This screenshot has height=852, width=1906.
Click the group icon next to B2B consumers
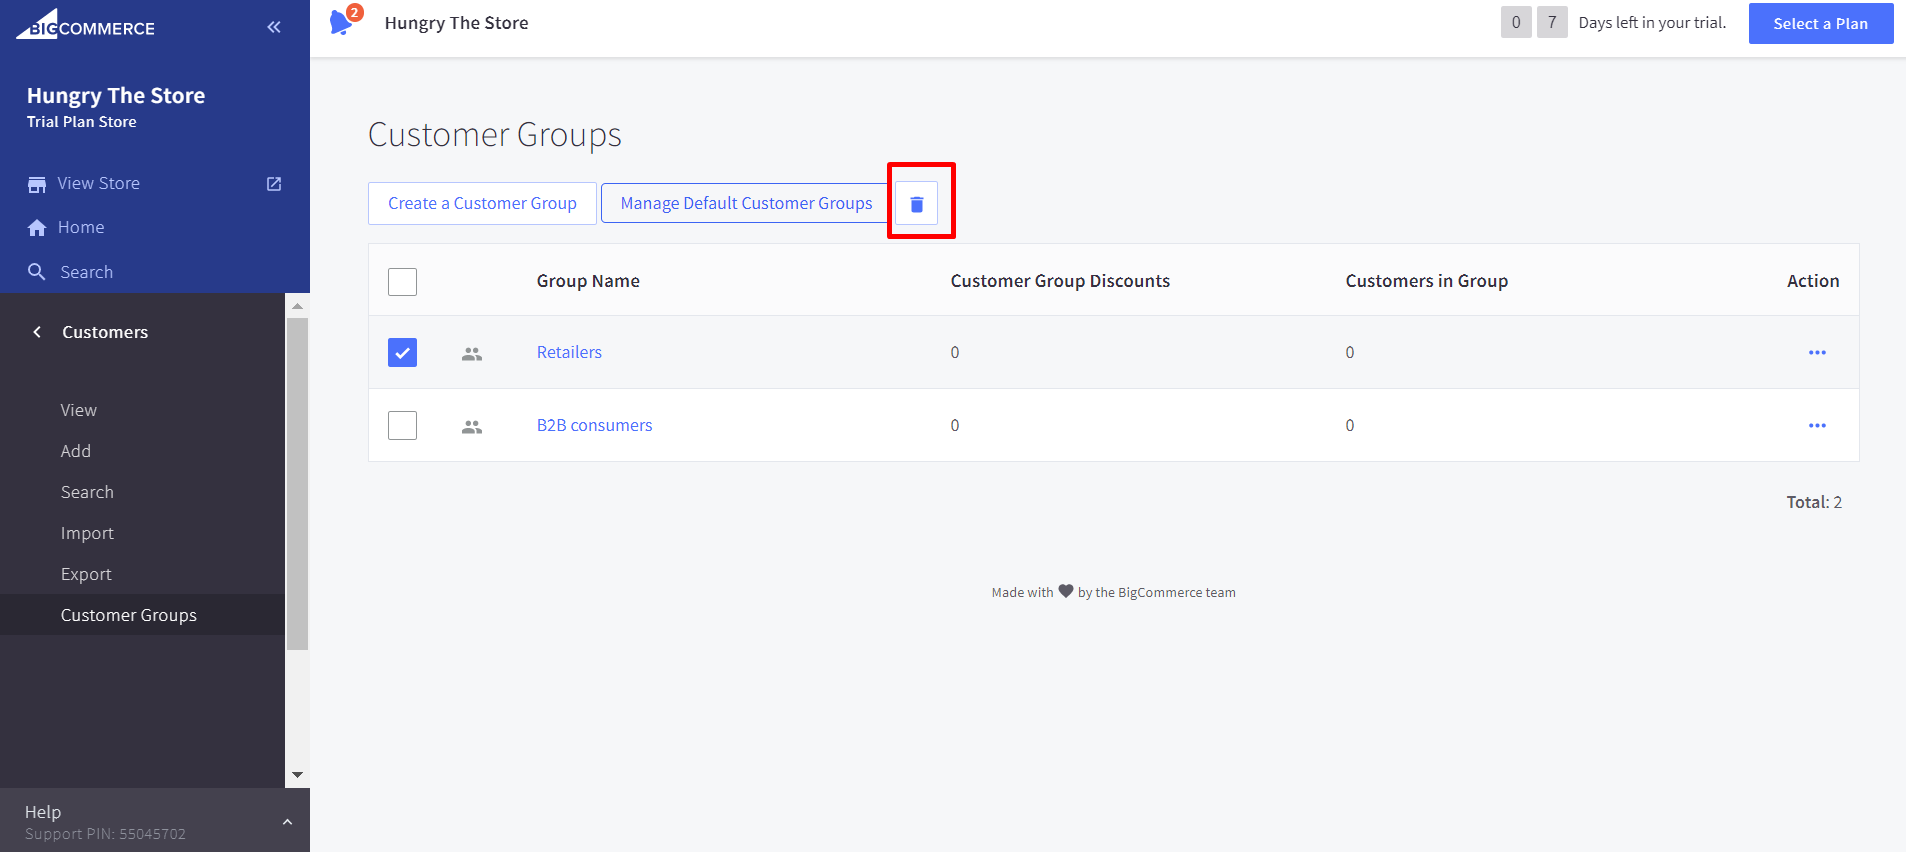(472, 426)
